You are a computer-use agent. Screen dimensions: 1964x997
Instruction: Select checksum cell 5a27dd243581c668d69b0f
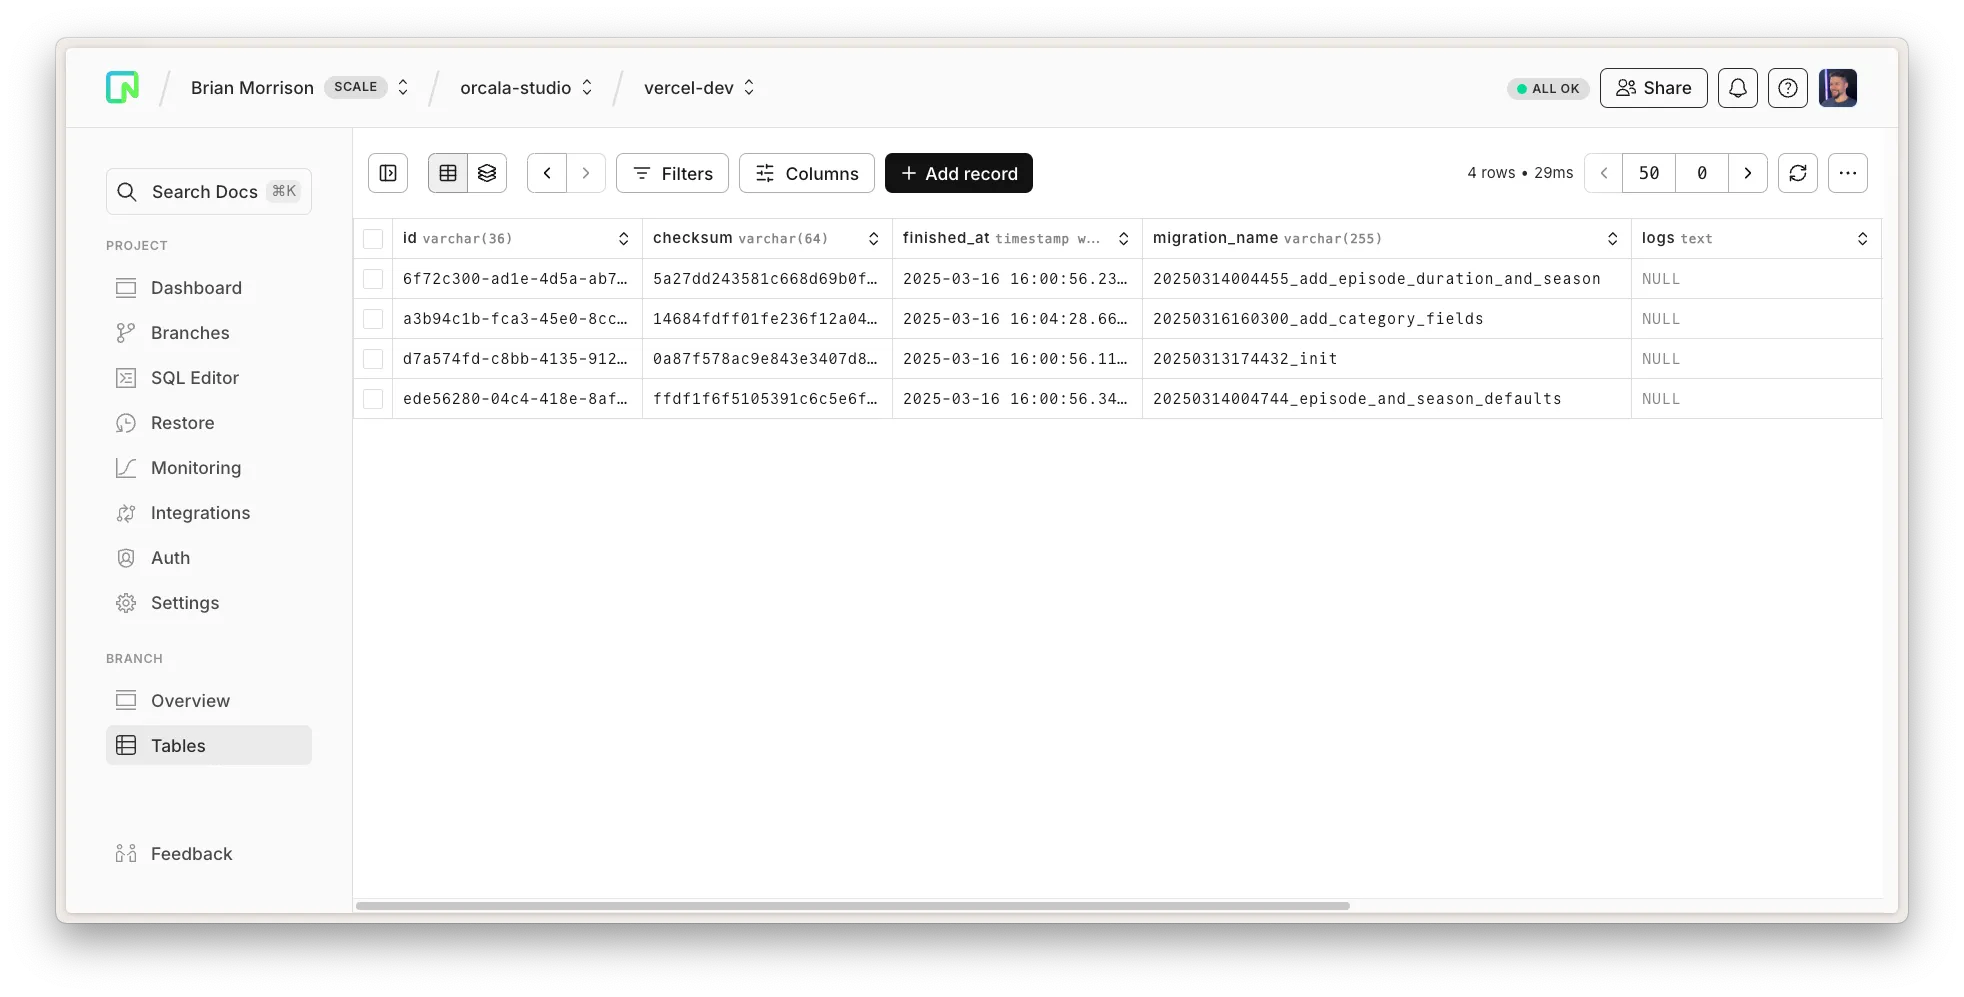767,279
